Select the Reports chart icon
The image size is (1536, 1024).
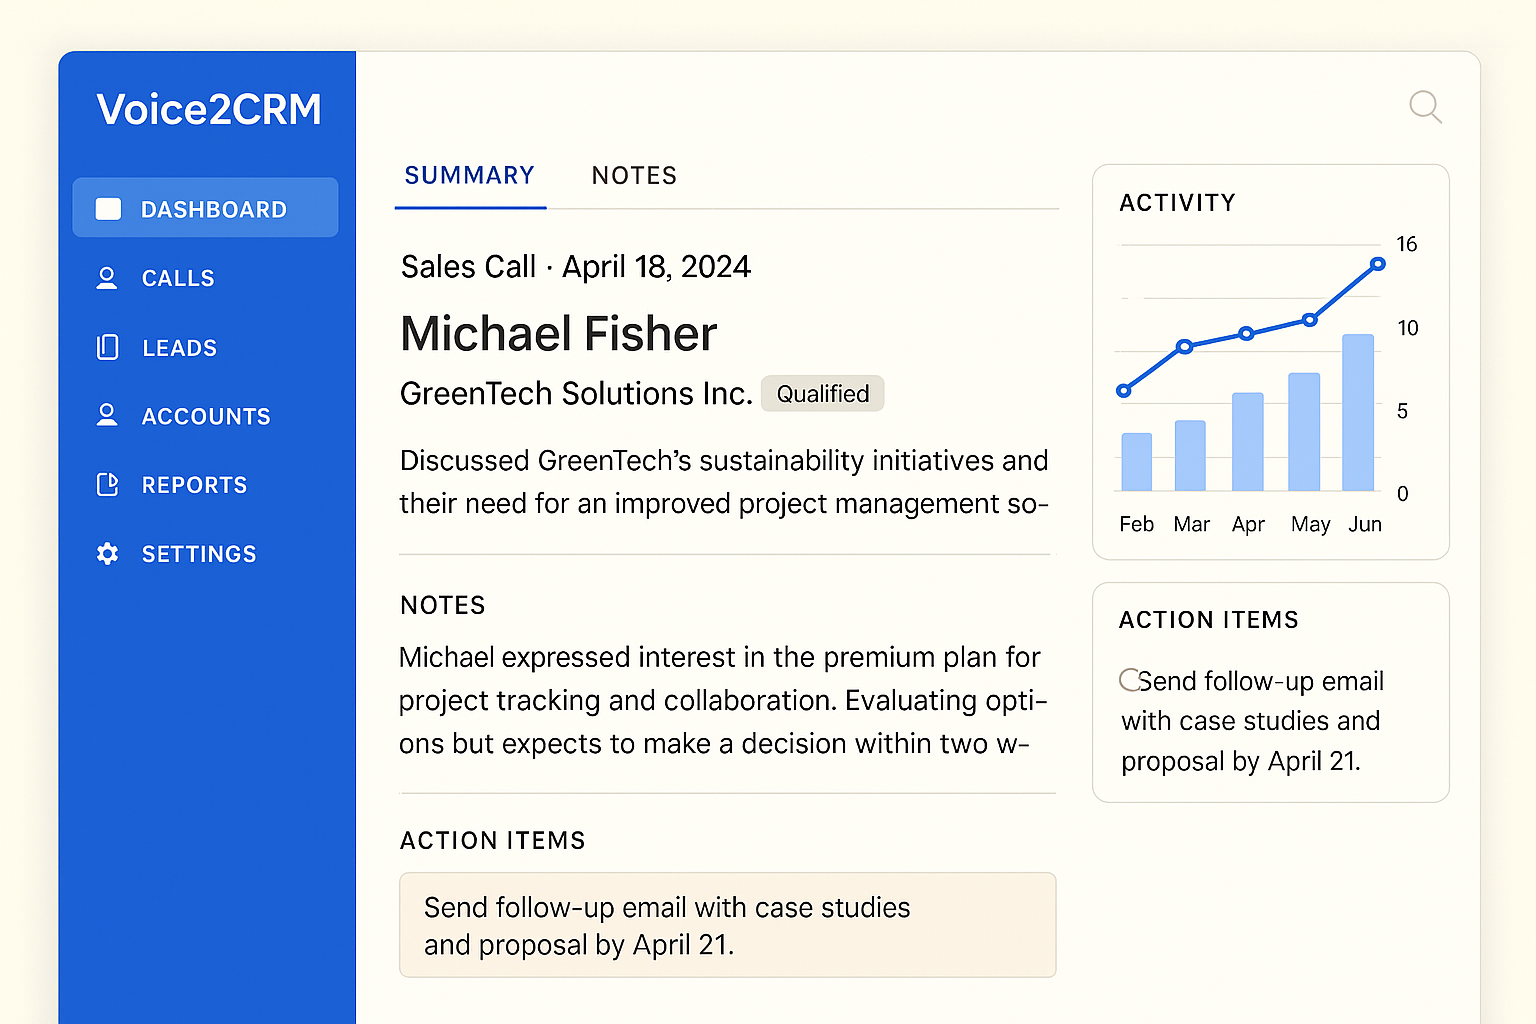click(x=107, y=485)
